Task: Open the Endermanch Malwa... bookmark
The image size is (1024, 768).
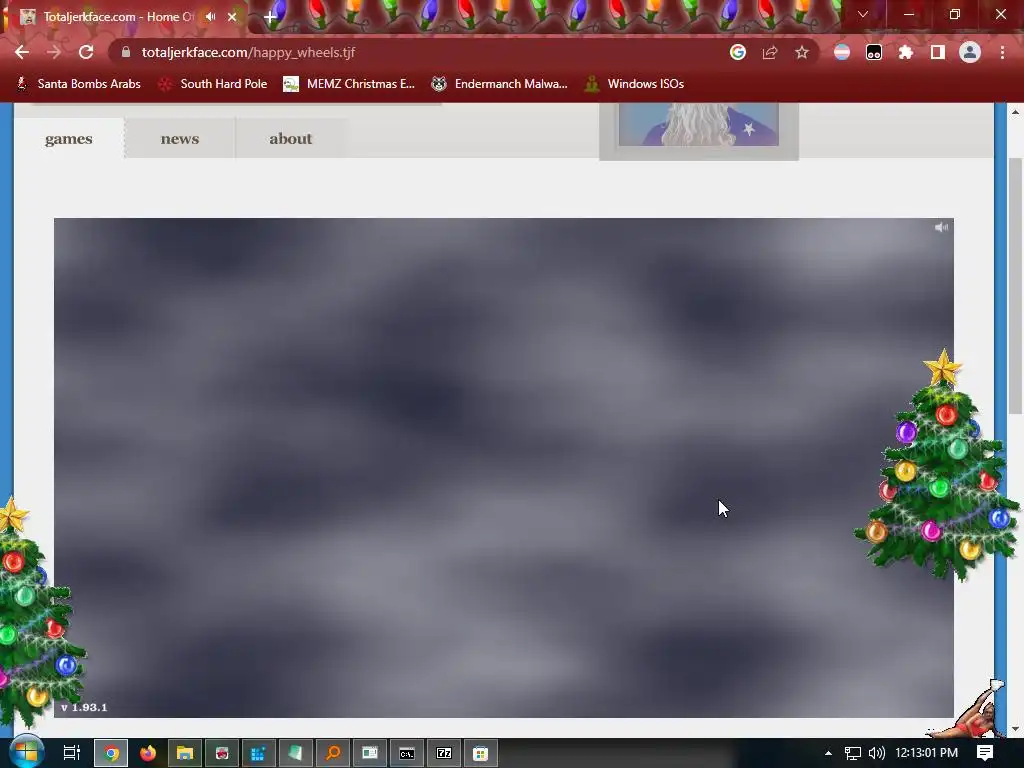Action: 500,84
